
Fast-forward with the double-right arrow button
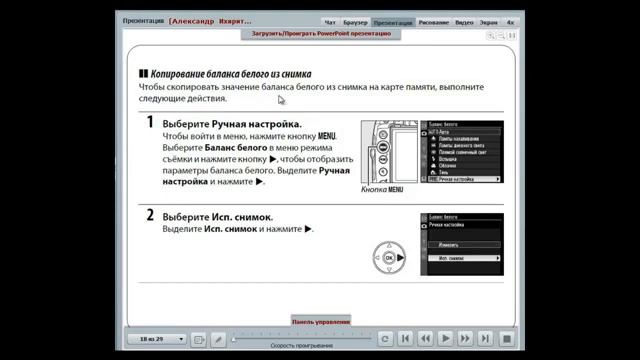(x=465, y=339)
